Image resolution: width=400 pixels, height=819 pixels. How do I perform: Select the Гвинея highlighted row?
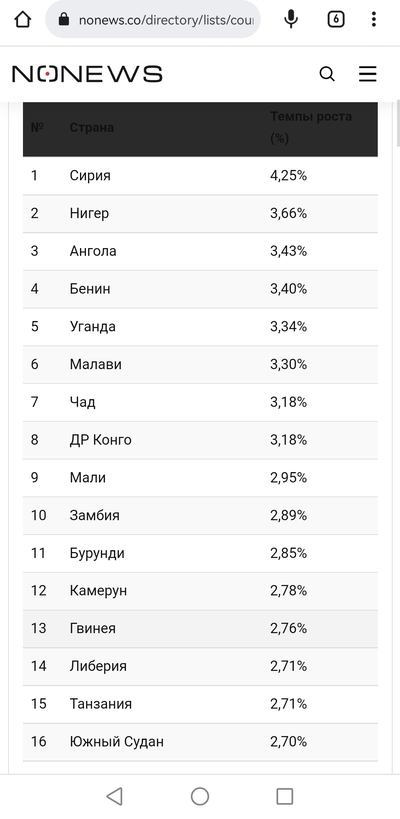[200, 628]
